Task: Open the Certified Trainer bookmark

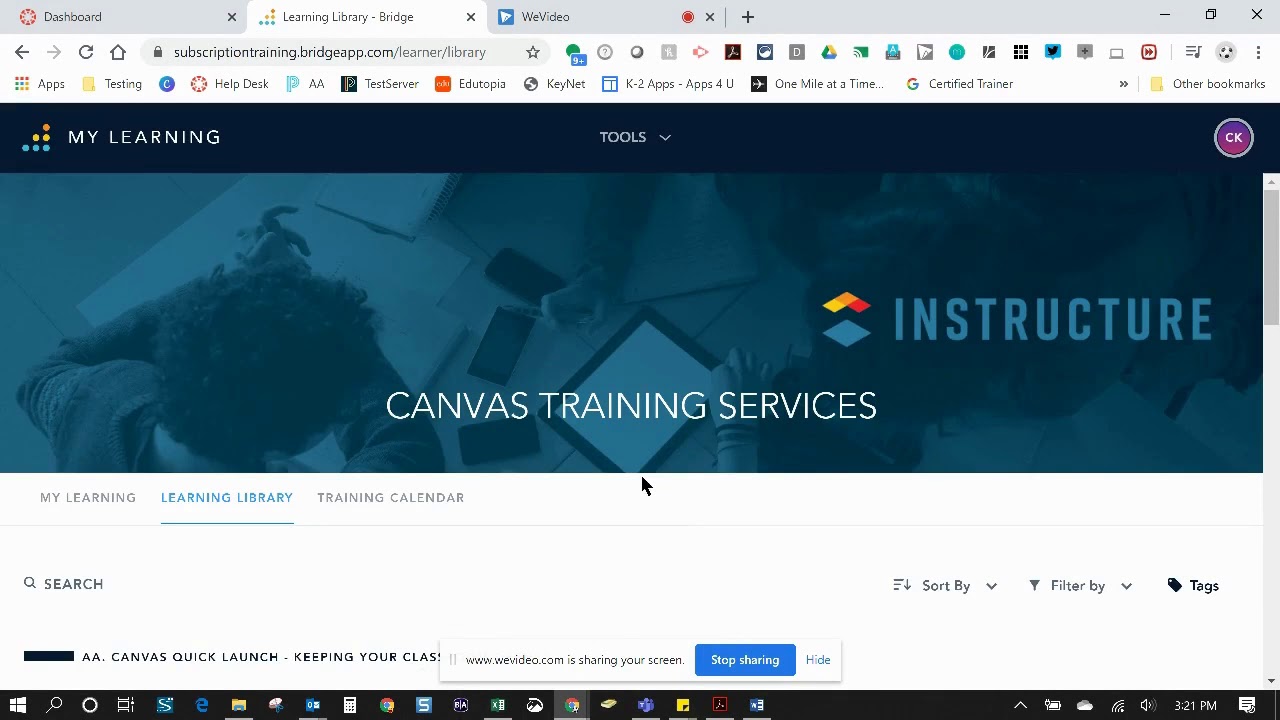Action: tap(959, 84)
